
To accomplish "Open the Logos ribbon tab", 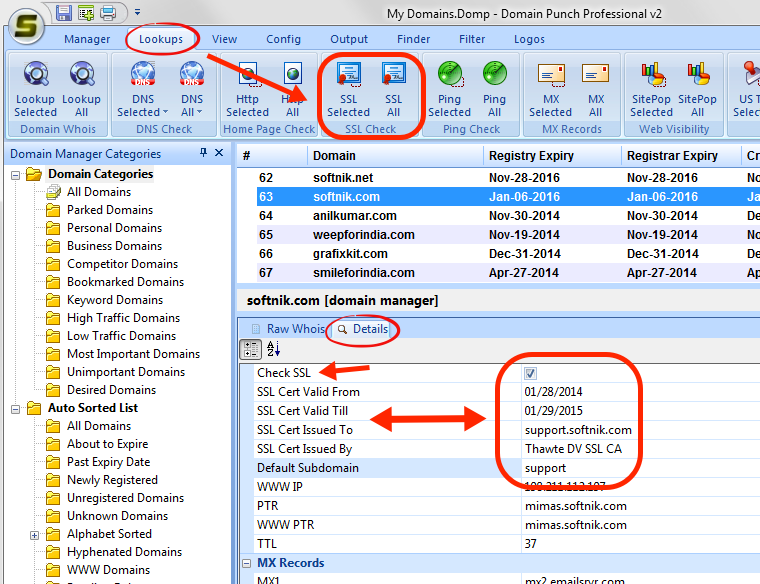I will pyautogui.click(x=529, y=39).
